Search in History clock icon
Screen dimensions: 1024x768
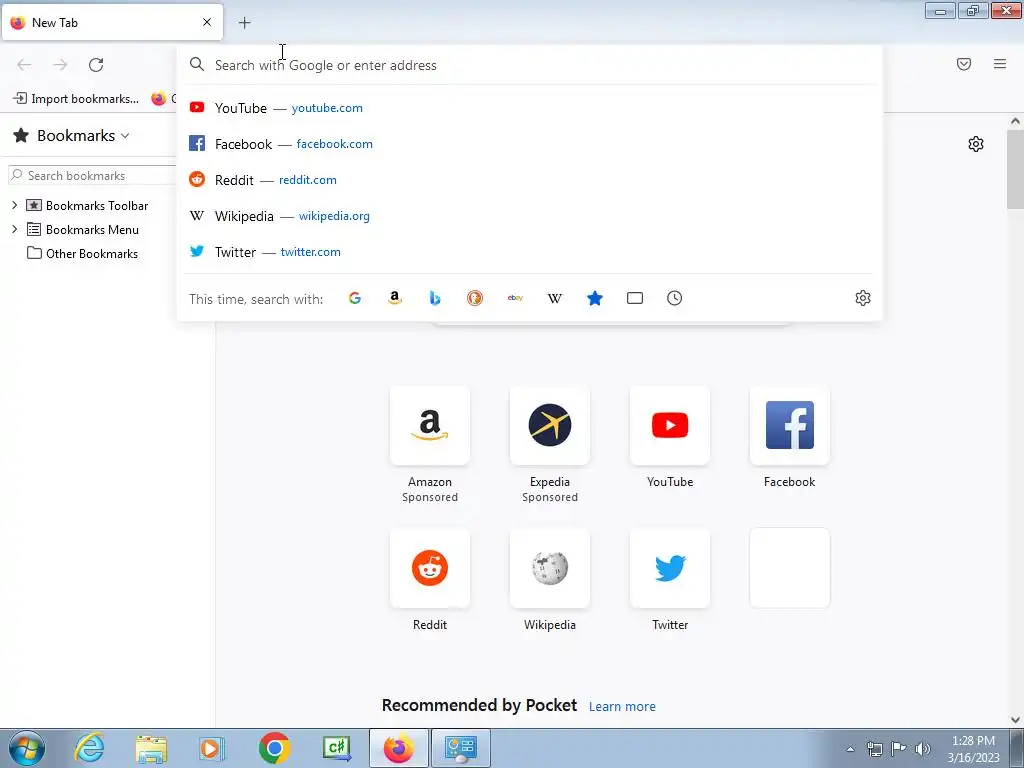675,298
